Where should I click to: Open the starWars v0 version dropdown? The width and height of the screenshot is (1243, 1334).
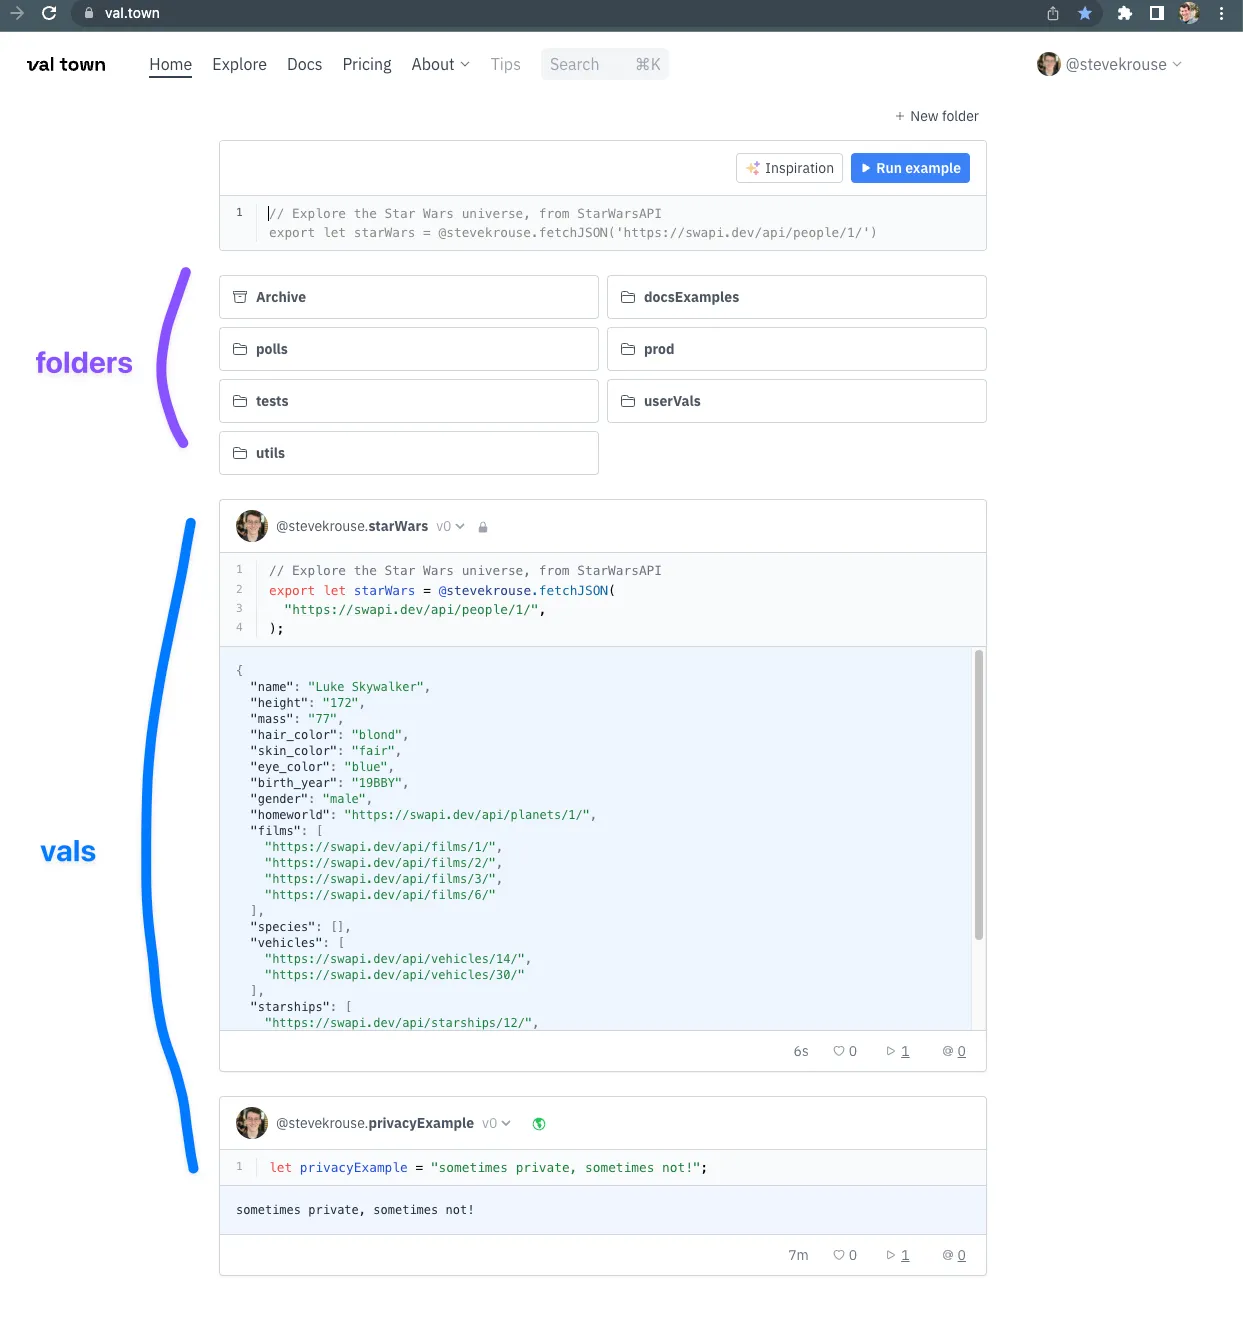click(x=450, y=526)
